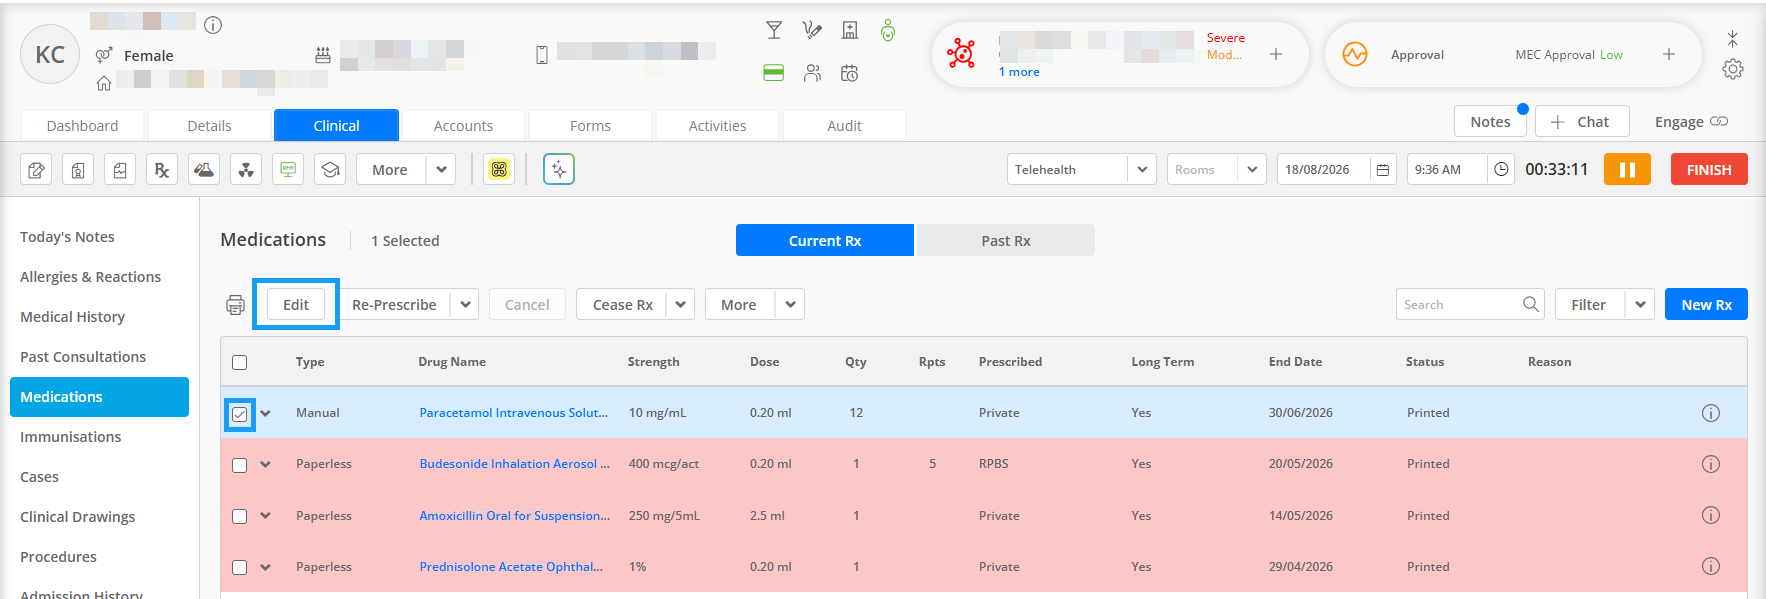Image resolution: width=1766 pixels, height=599 pixels.
Task: Check the Prednisolone row checkbox
Action: click(x=240, y=568)
